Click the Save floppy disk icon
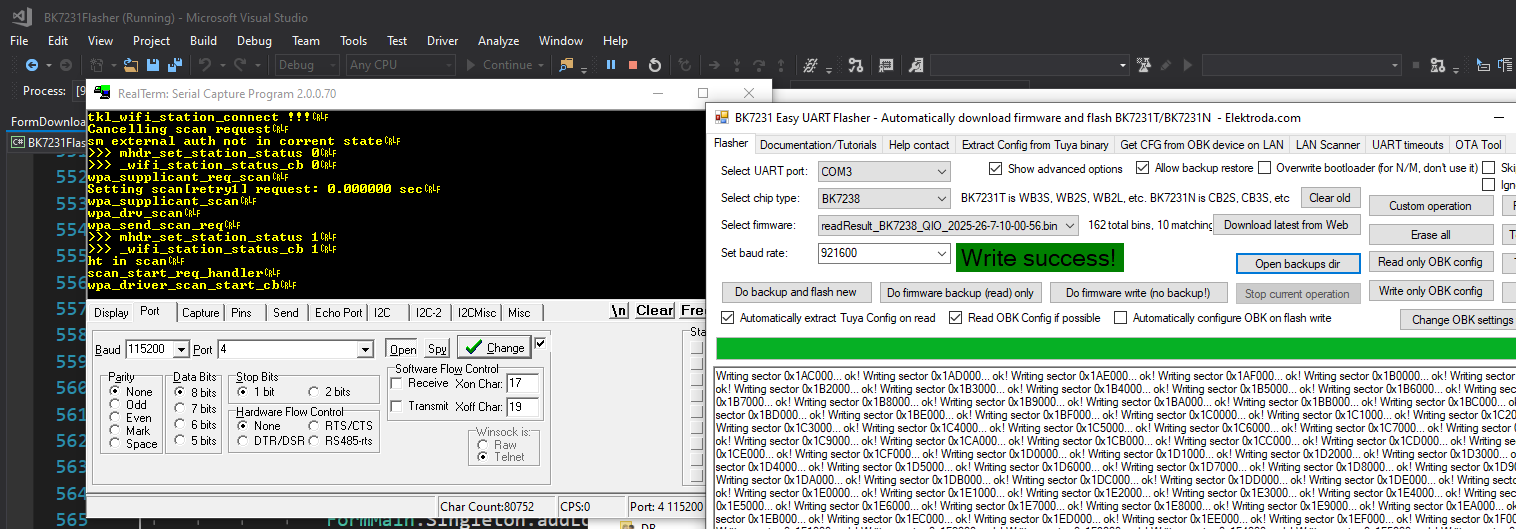 pos(153,65)
